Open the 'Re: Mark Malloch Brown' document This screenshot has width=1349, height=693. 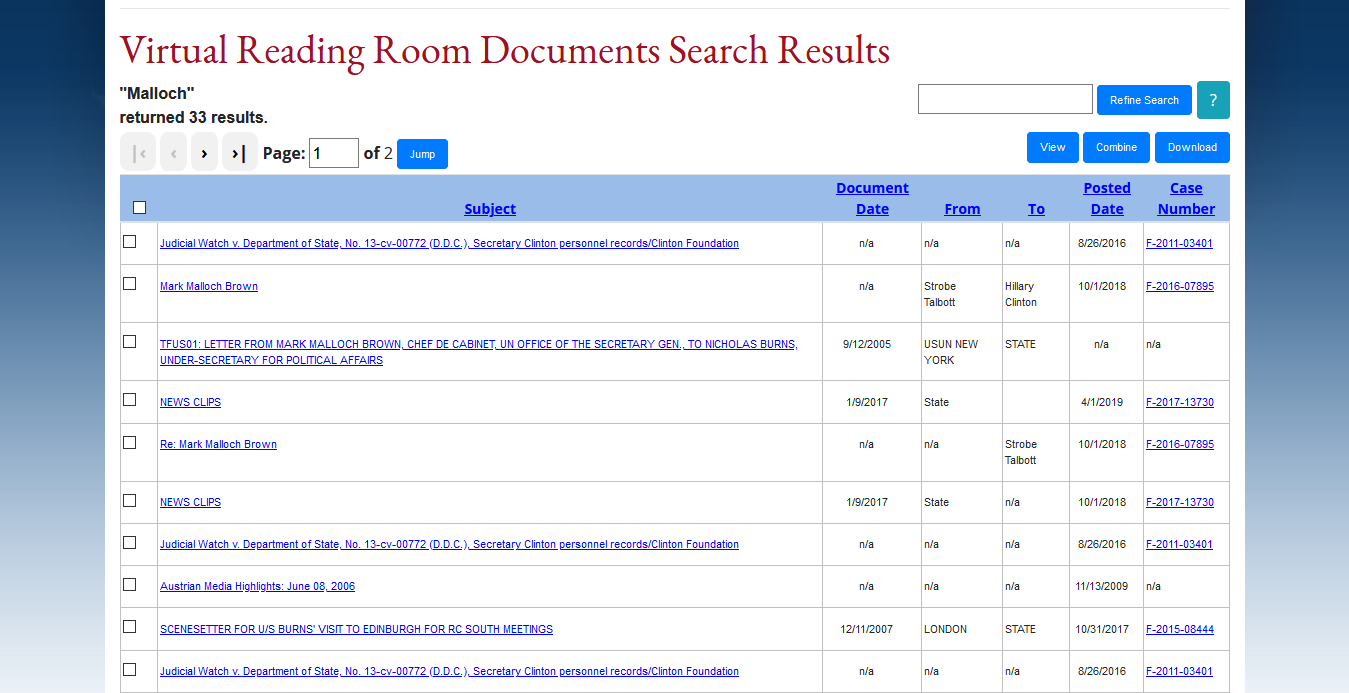218,444
